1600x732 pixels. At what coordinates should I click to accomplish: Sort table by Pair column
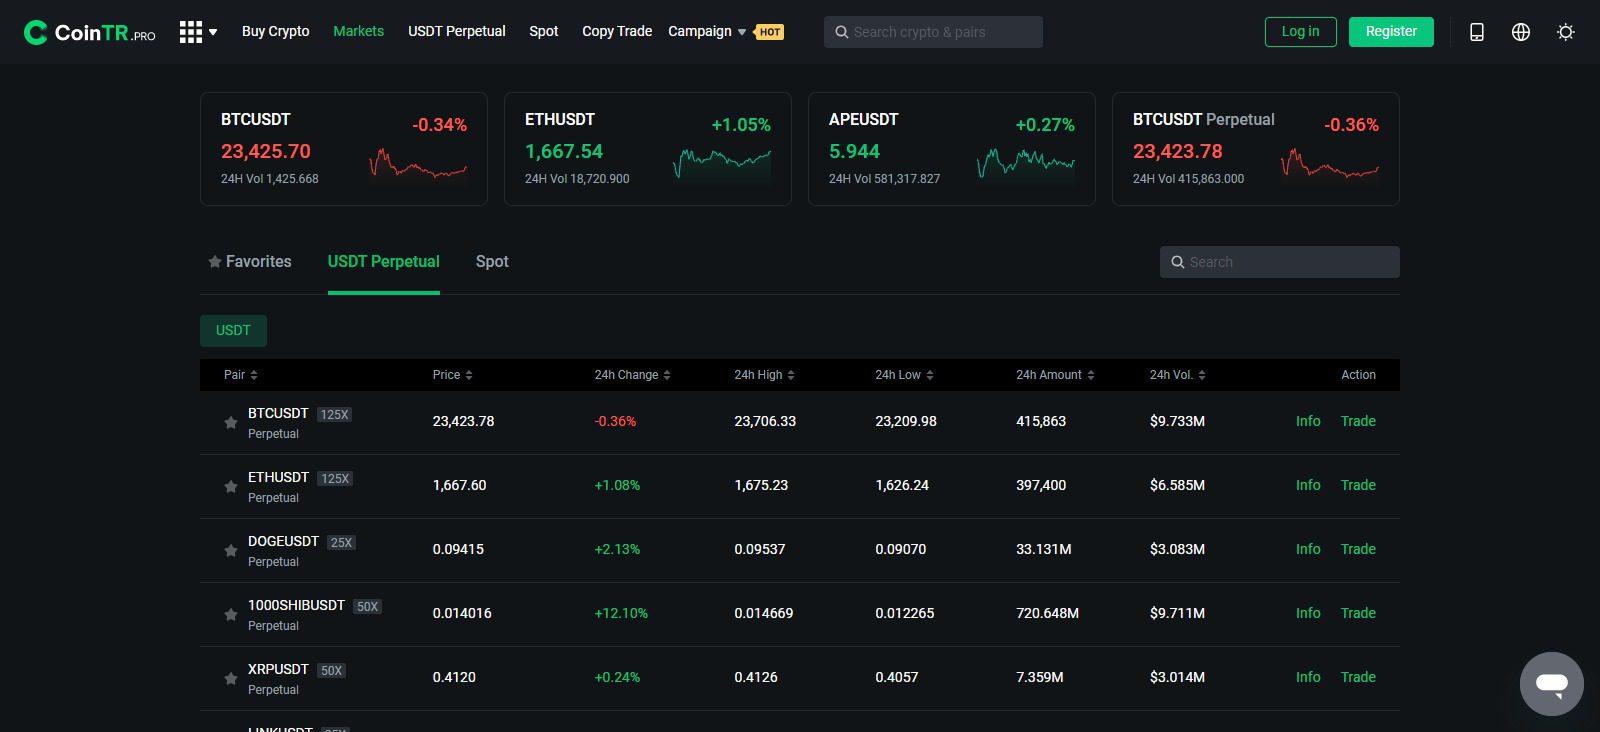(241, 375)
